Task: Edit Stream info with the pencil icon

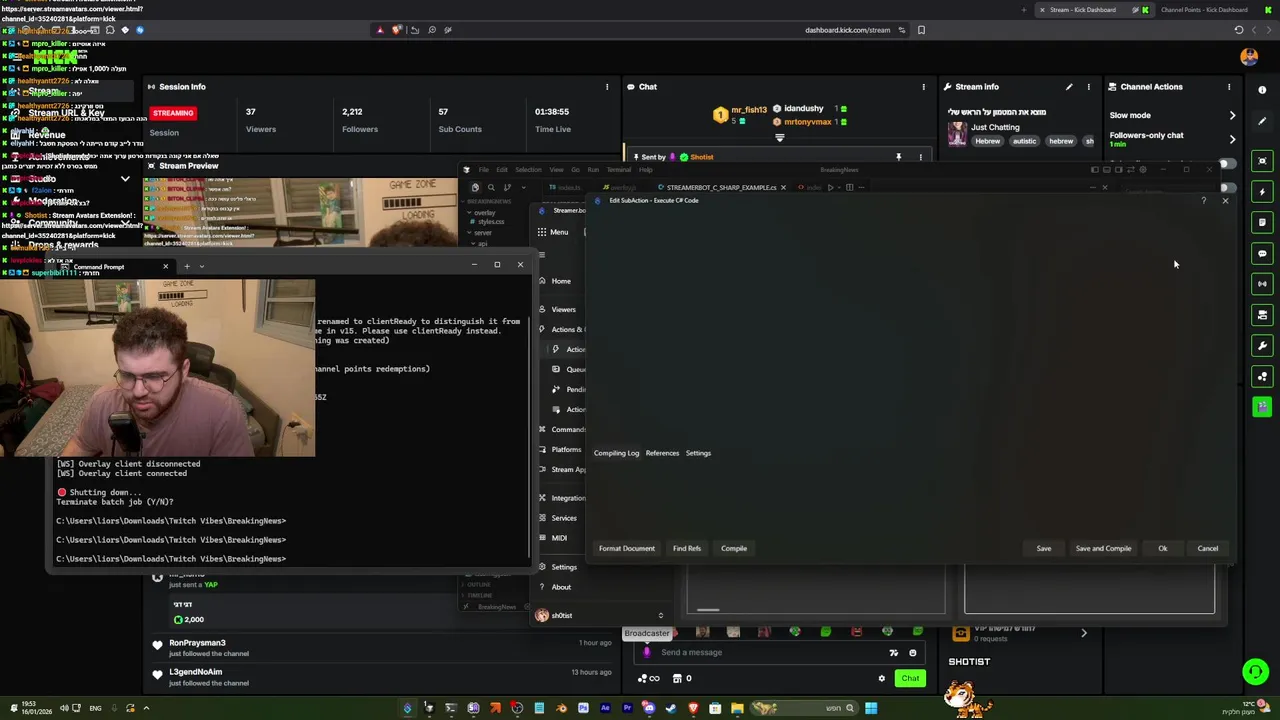Action: [x=1069, y=87]
